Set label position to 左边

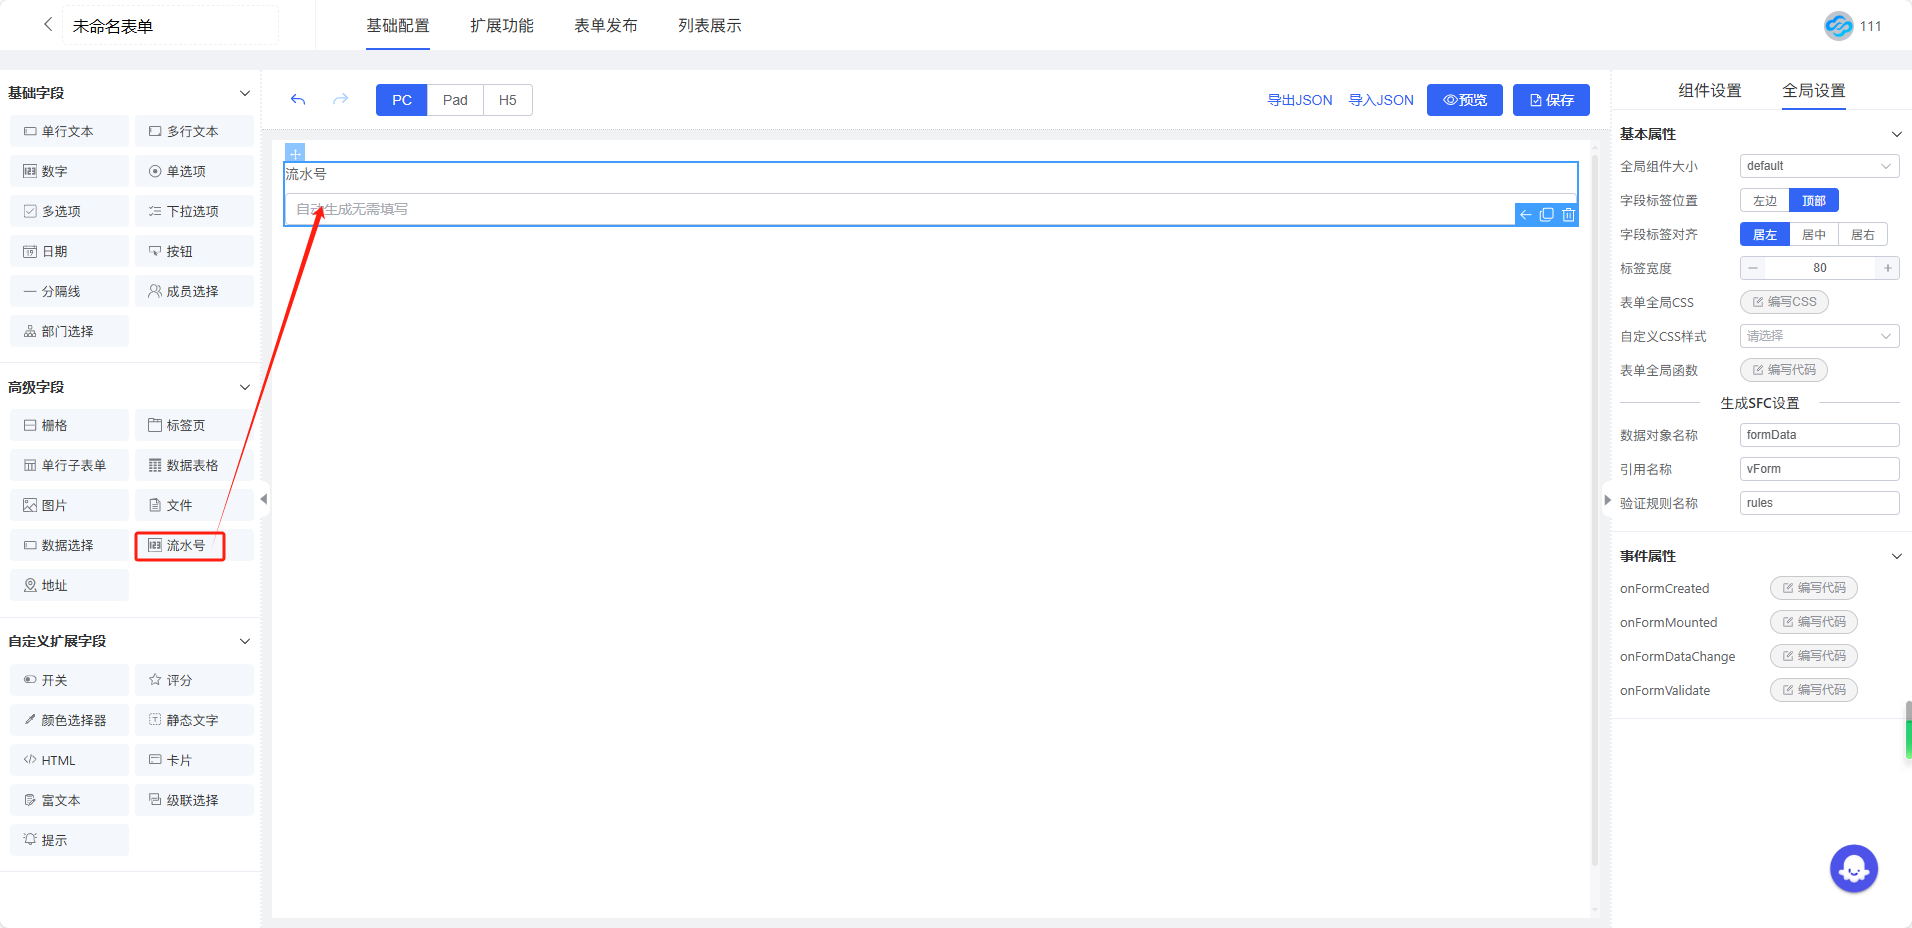point(1765,201)
